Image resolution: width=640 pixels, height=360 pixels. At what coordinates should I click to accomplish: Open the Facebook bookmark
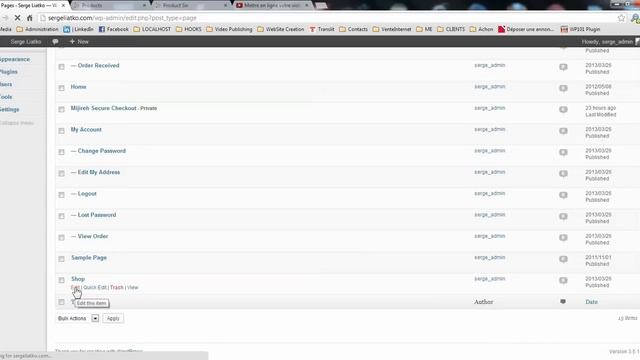[x=113, y=29]
